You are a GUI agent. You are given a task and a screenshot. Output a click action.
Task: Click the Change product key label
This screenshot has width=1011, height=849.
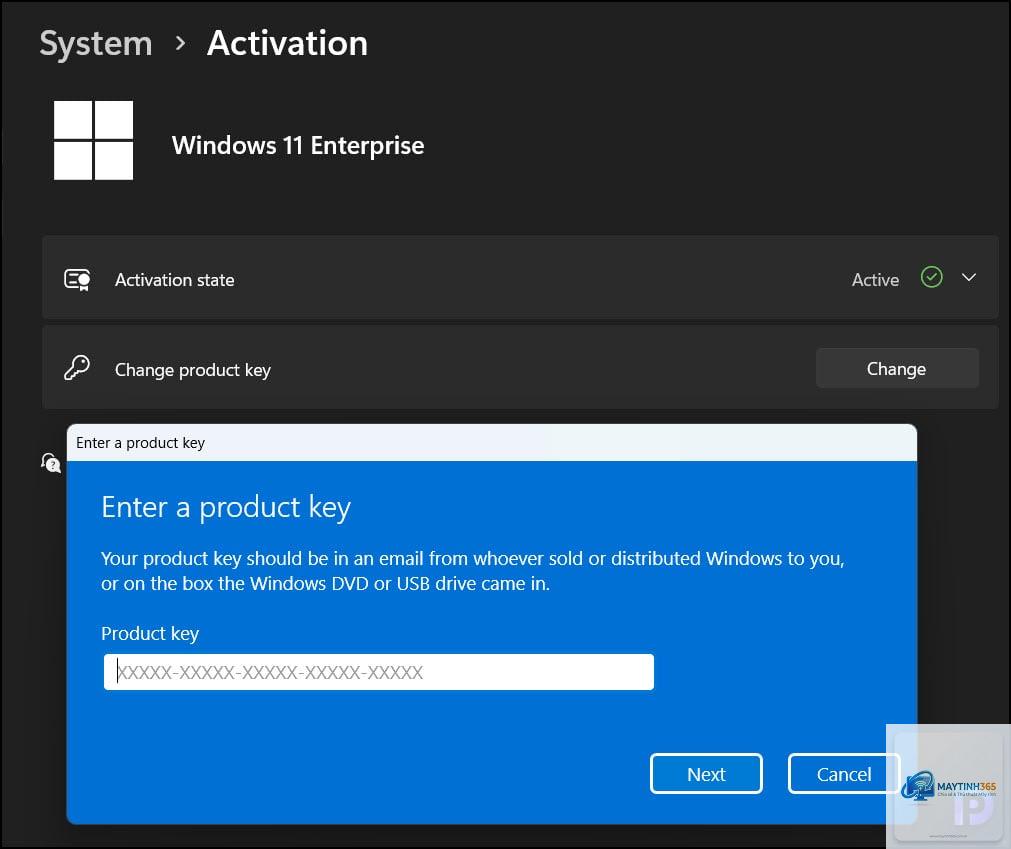coord(193,370)
